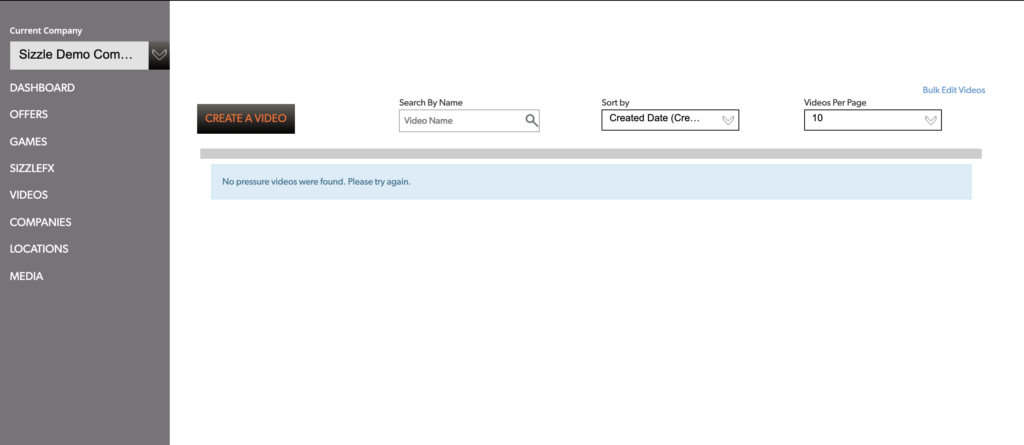
Task: Focus the Video Name search field
Action: [469, 121]
